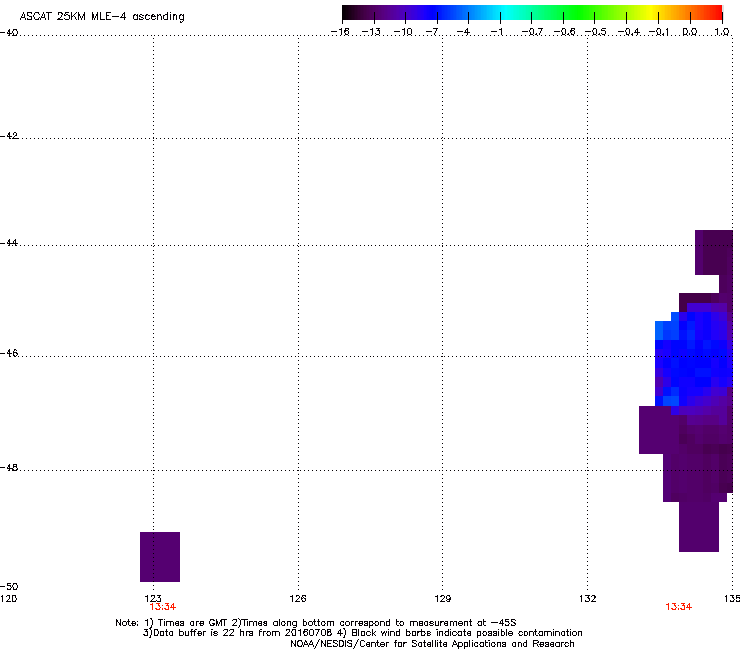The width and height of the screenshot is (740, 650).
Task: Click the 129 longitude axis label
Action: (443, 599)
